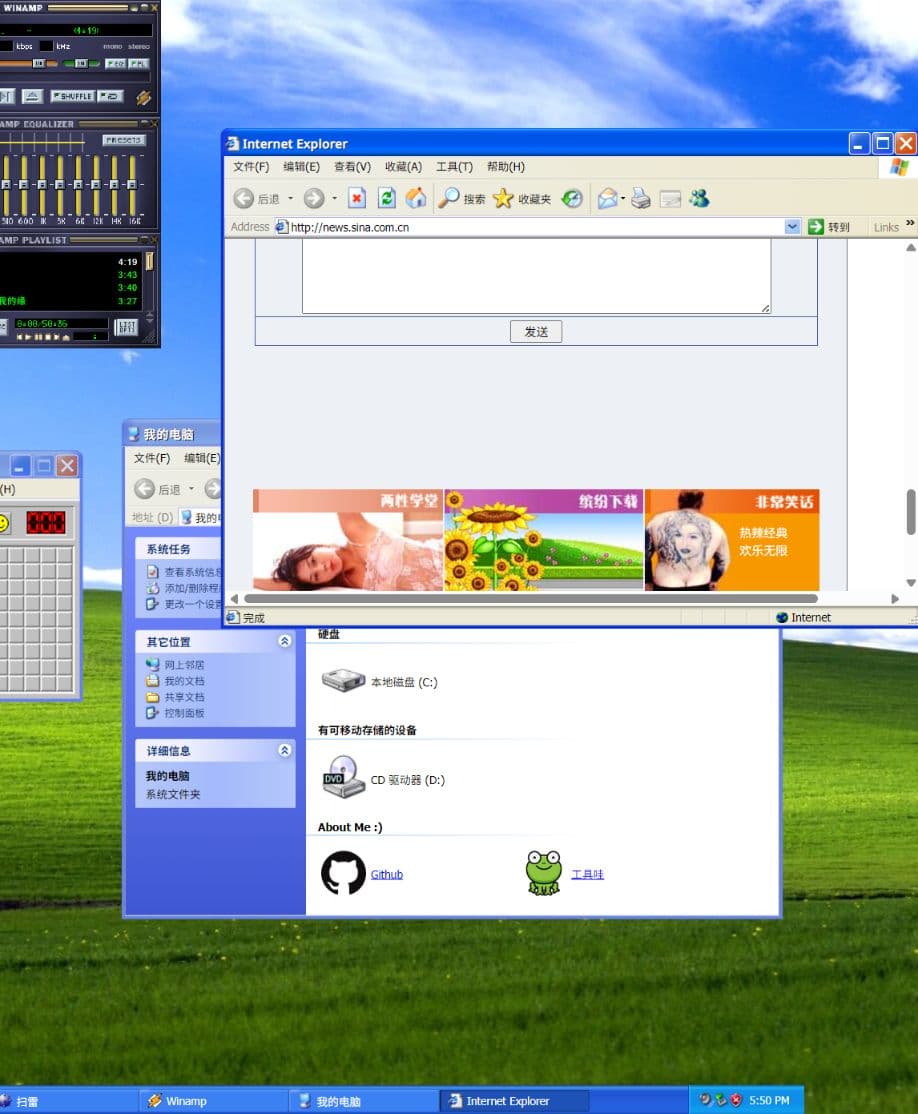
Task: Switch to 我的电脑 in the taskbar
Action: [364, 1101]
